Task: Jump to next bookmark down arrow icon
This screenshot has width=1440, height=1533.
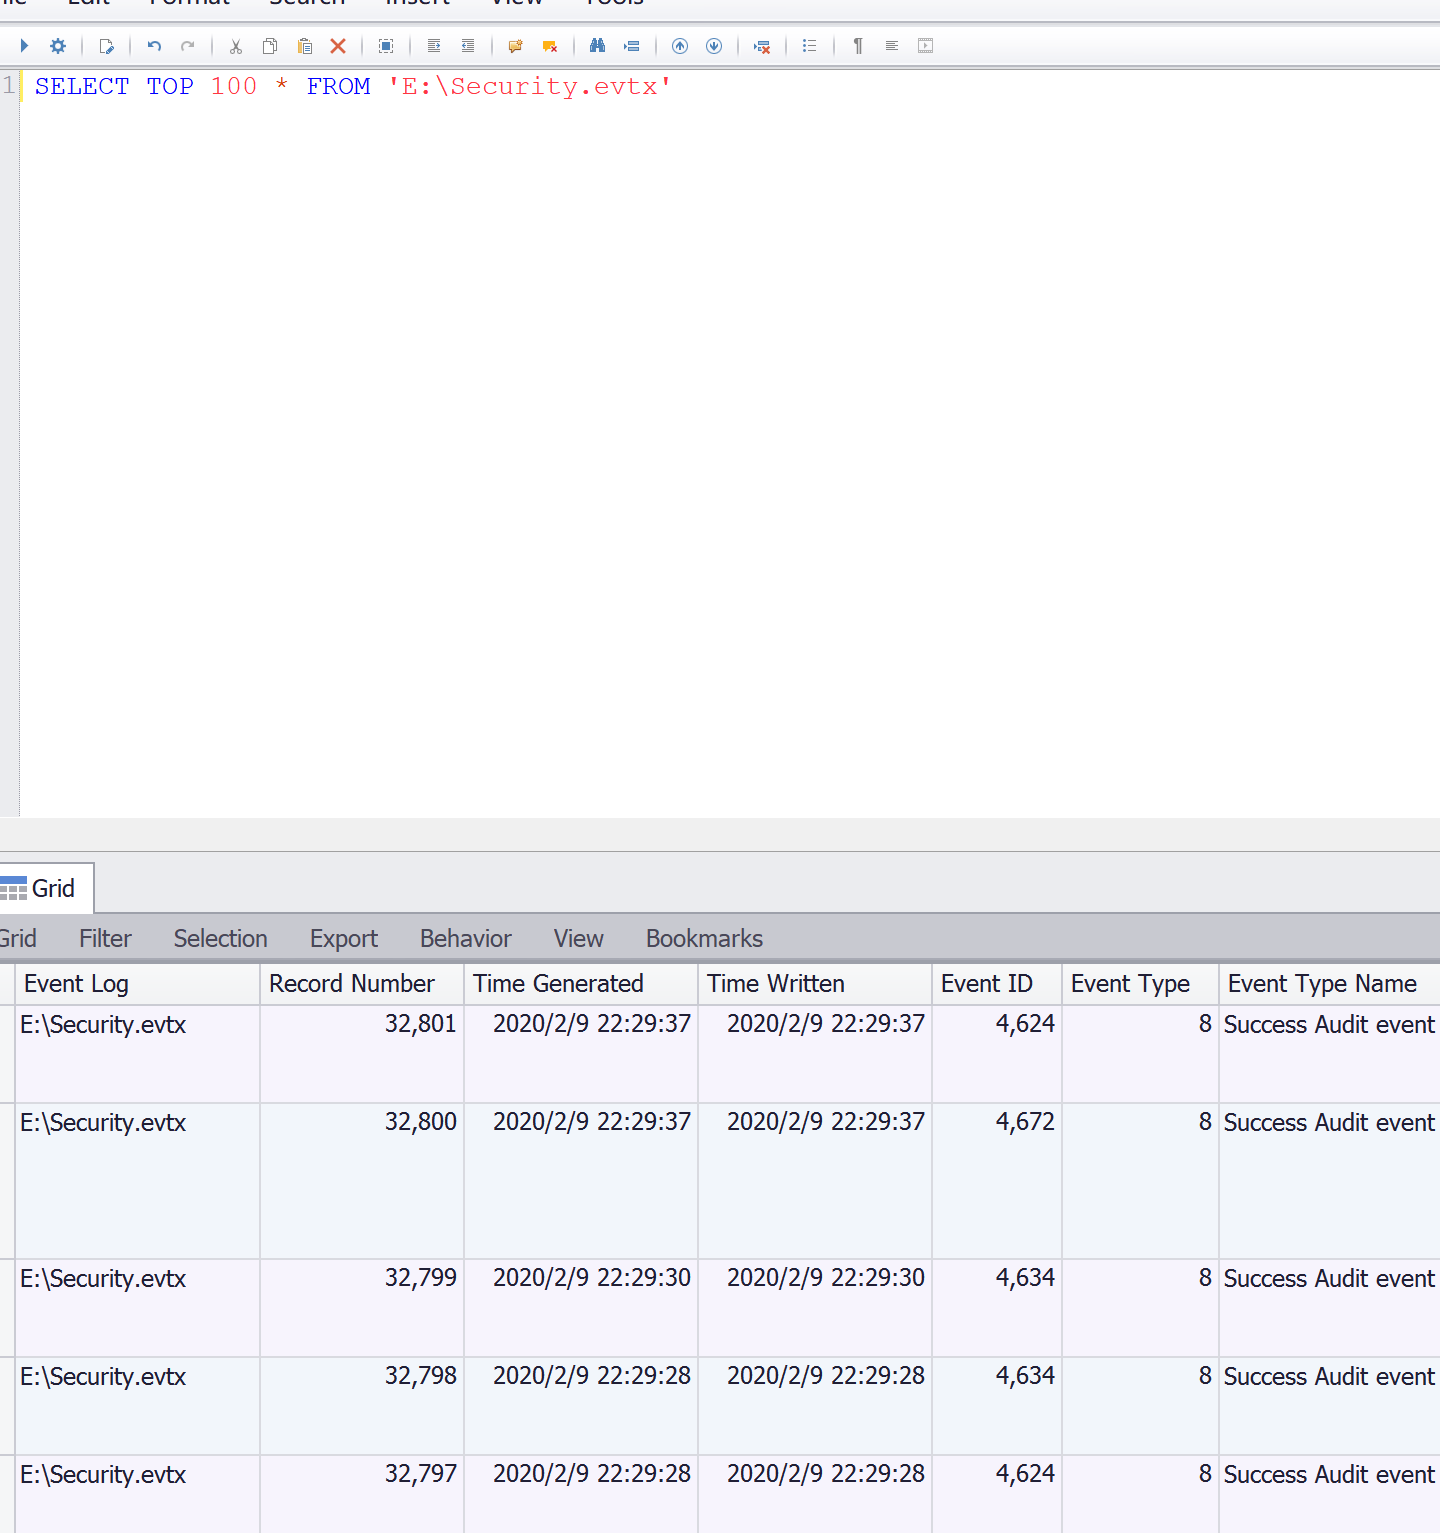Action: click(714, 46)
